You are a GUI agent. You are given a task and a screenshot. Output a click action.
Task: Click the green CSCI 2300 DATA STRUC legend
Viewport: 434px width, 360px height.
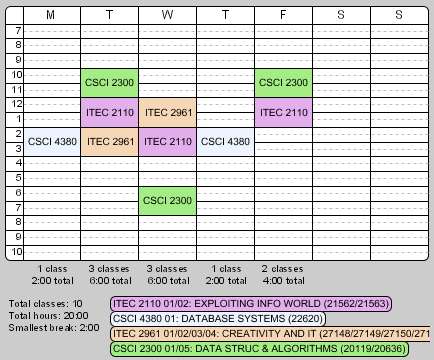point(259,349)
